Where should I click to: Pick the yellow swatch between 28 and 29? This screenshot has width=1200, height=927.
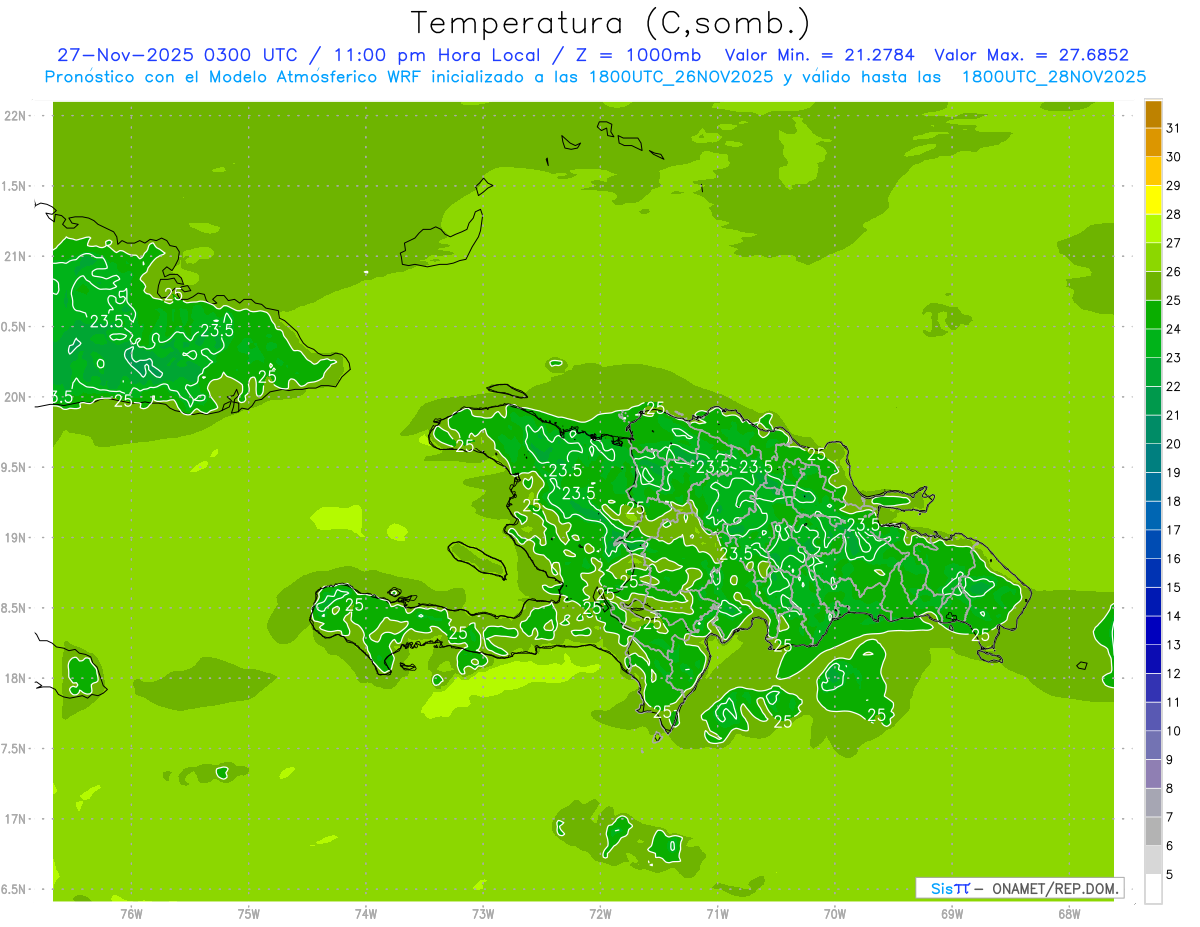[1153, 200]
